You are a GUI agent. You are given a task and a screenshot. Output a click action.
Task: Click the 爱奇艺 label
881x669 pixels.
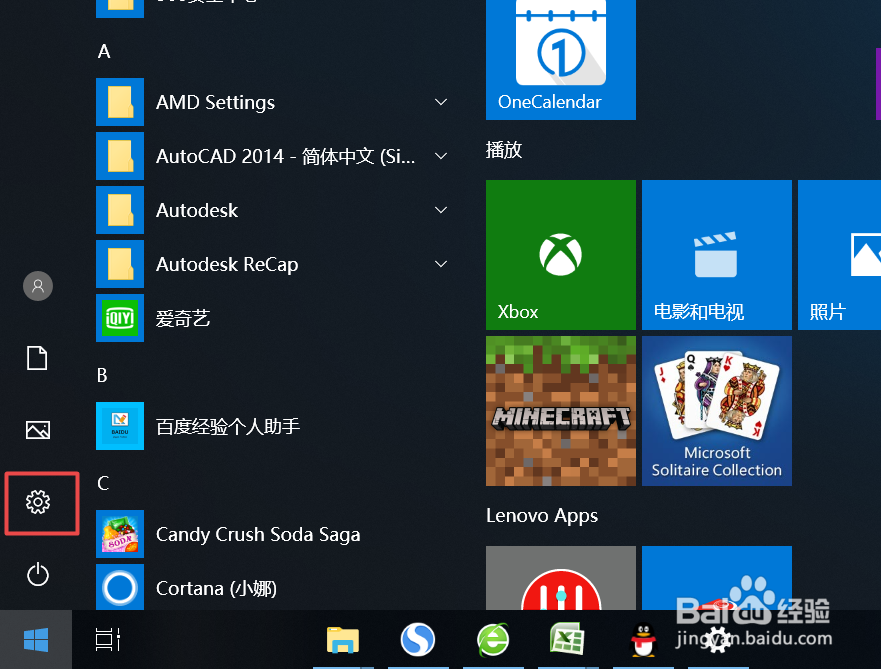click(x=183, y=318)
